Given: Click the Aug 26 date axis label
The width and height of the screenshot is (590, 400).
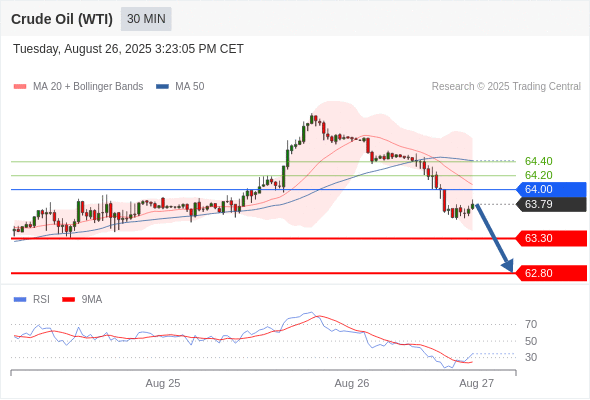Looking at the screenshot, I should 352,383.
